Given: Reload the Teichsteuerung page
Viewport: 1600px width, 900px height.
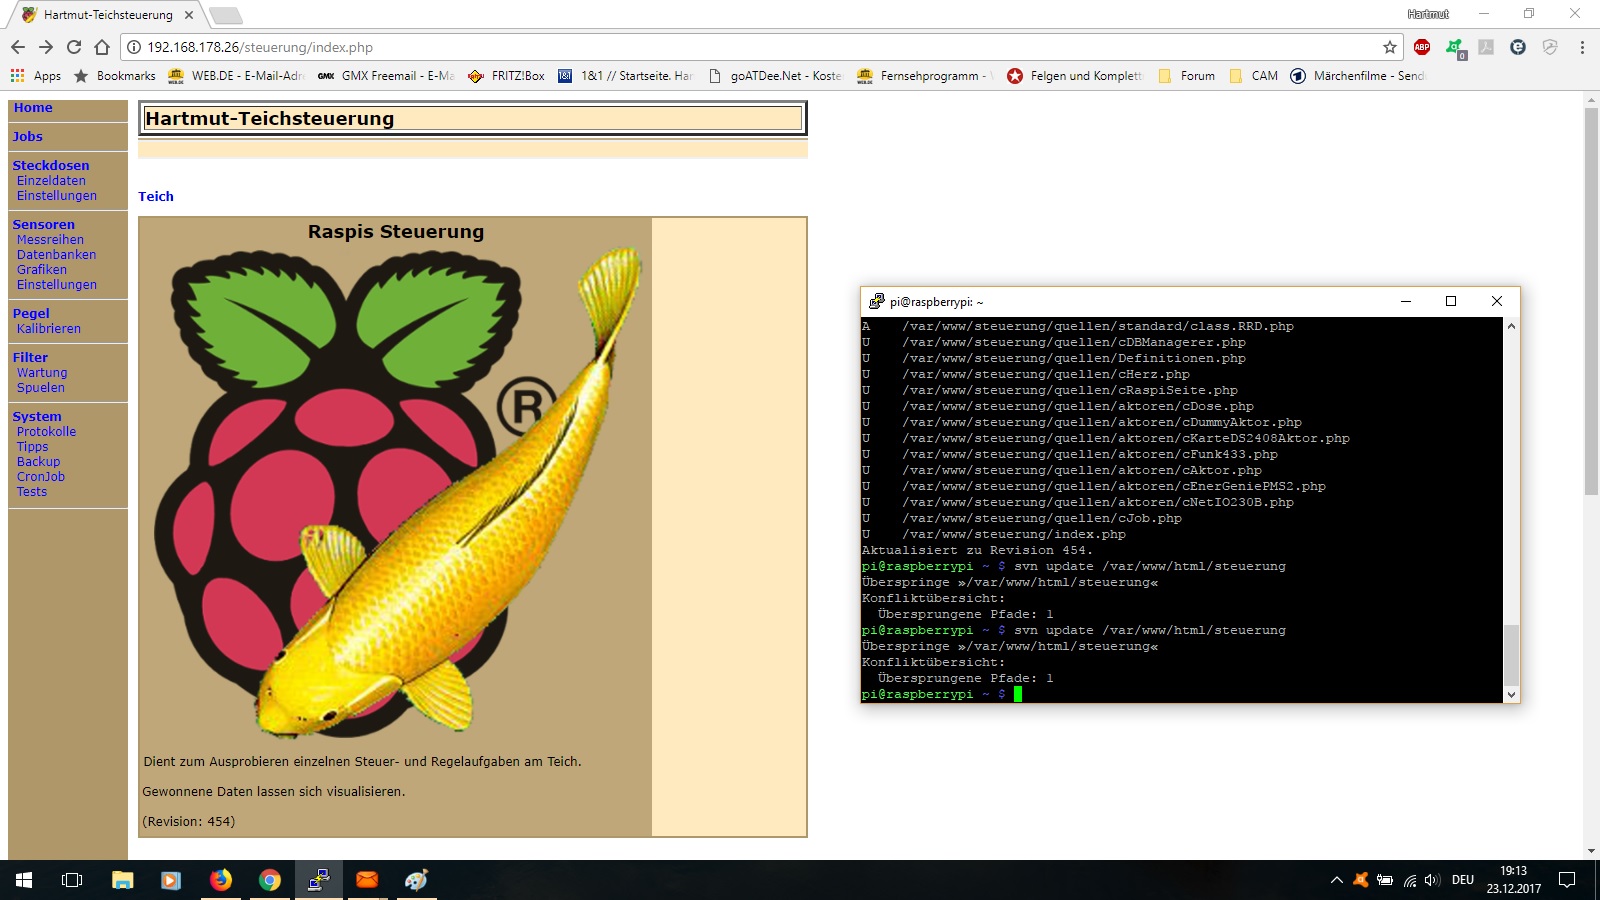Looking at the screenshot, I should click(74, 47).
